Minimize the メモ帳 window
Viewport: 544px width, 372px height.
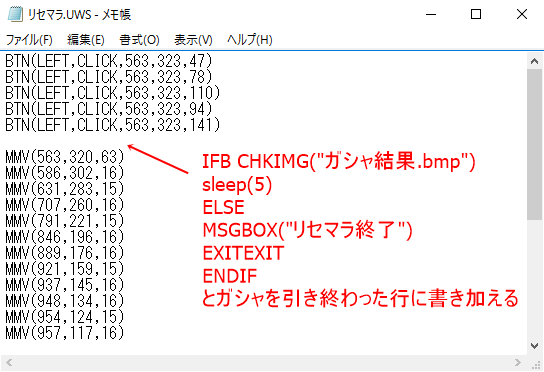pyautogui.click(x=431, y=15)
